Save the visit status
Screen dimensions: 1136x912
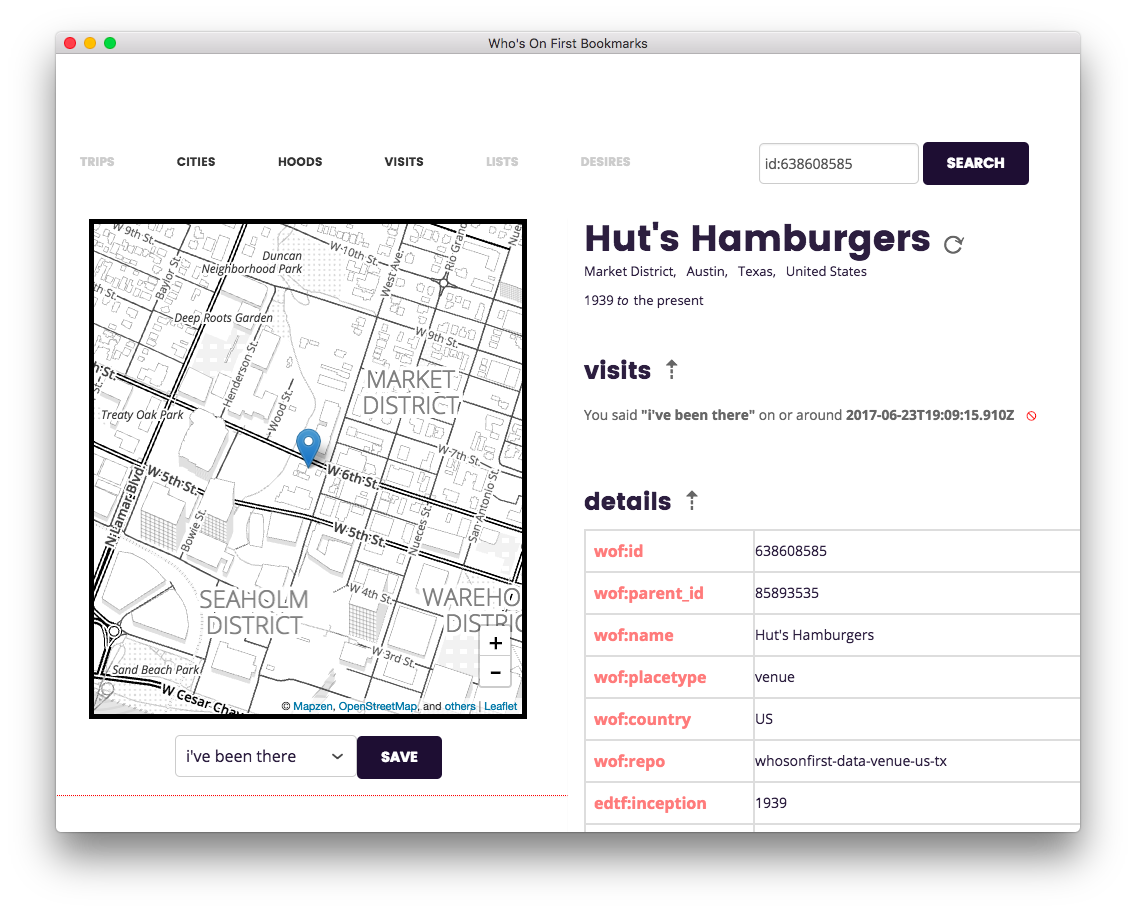pos(399,757)
